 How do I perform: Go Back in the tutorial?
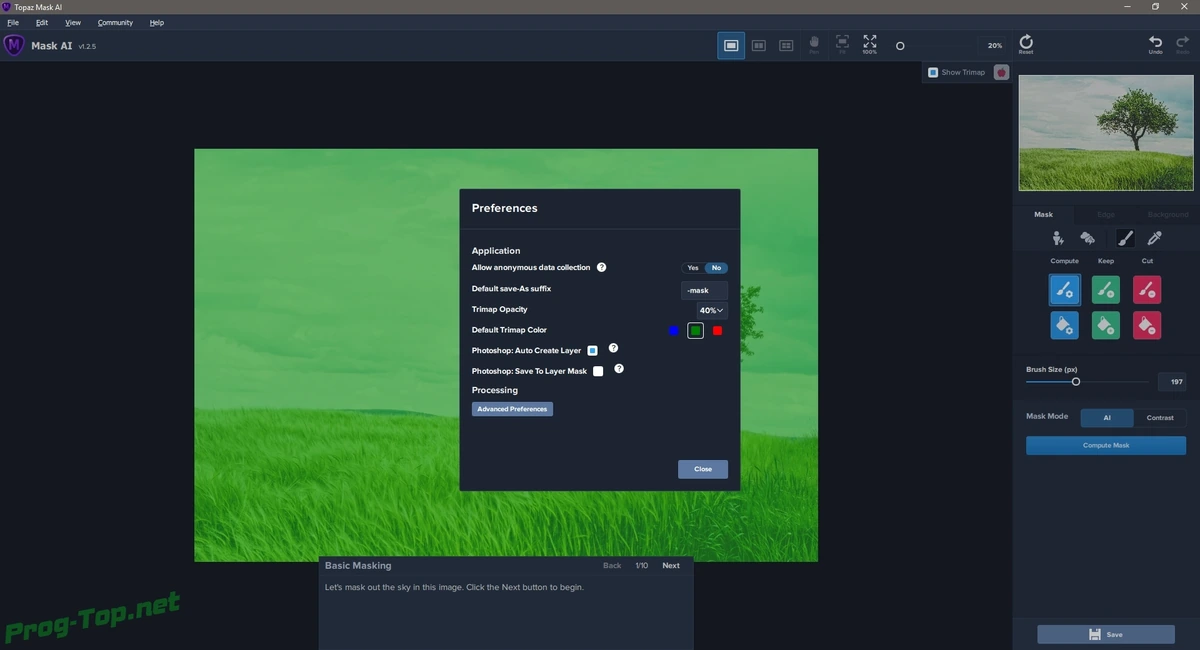[x=612, y=565]
